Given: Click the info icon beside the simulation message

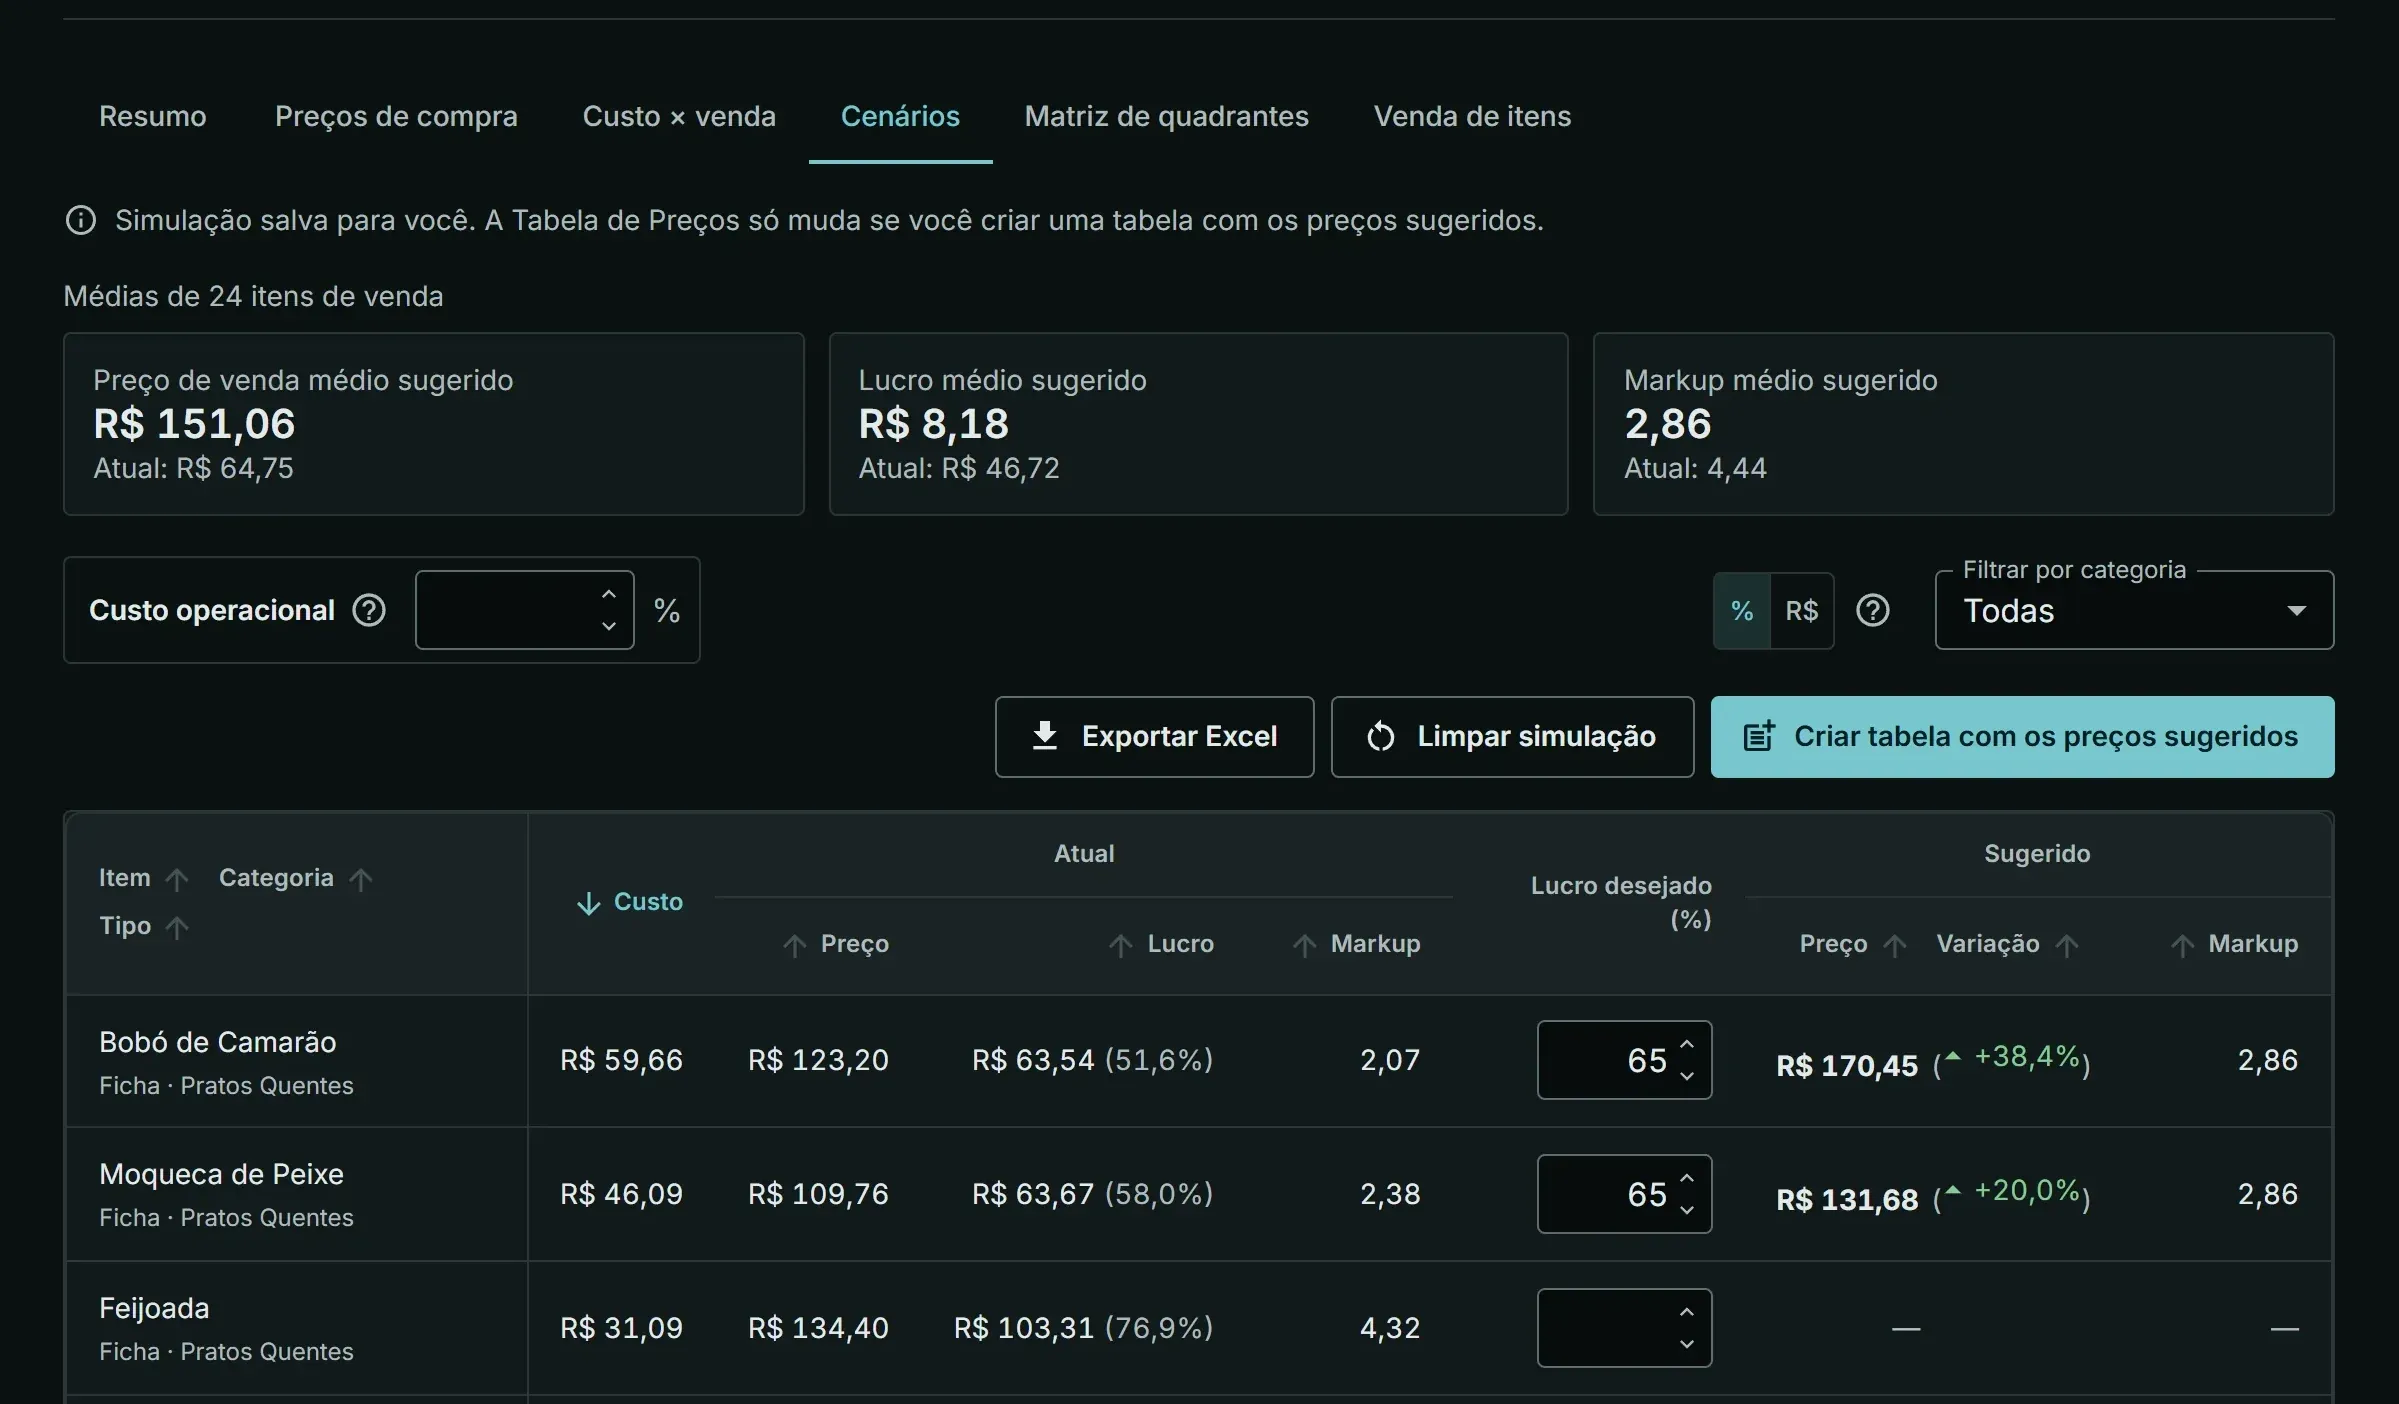Looking at the screenshot, I should pyautogui.click(x=81, y=220).
